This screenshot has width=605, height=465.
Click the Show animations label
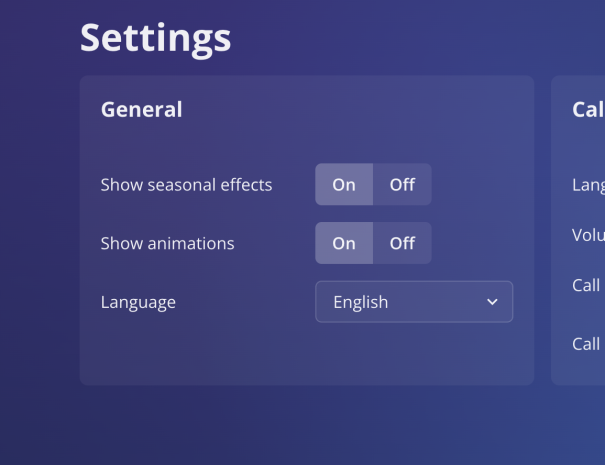coord(167,243)
